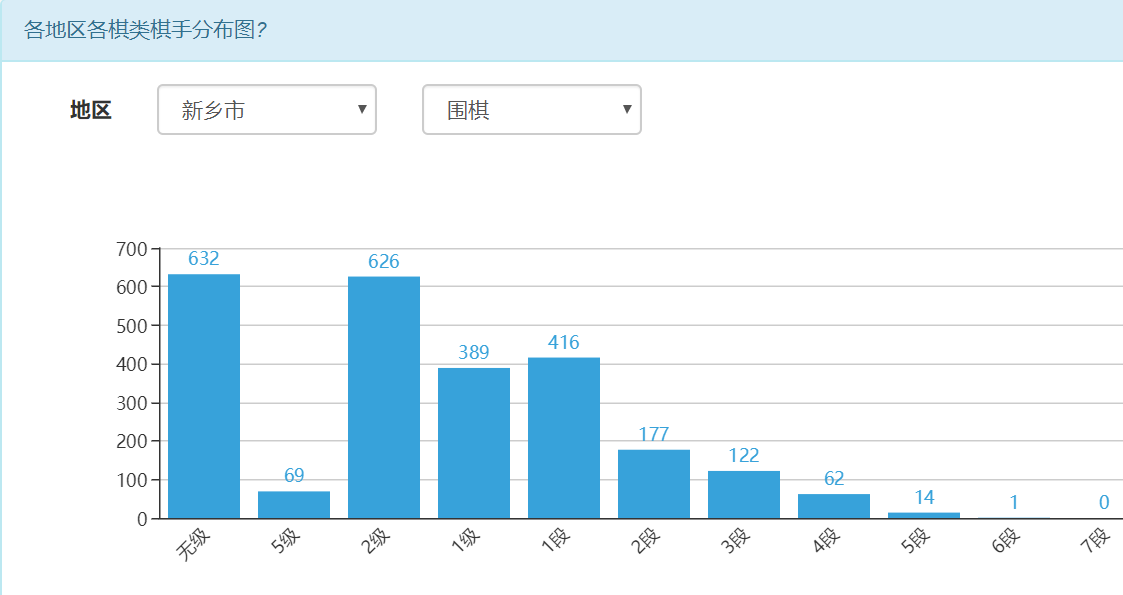Screen dimensions: 1123x595
Task: Select the 1段 bar showing 416
Action: [564, 438]
